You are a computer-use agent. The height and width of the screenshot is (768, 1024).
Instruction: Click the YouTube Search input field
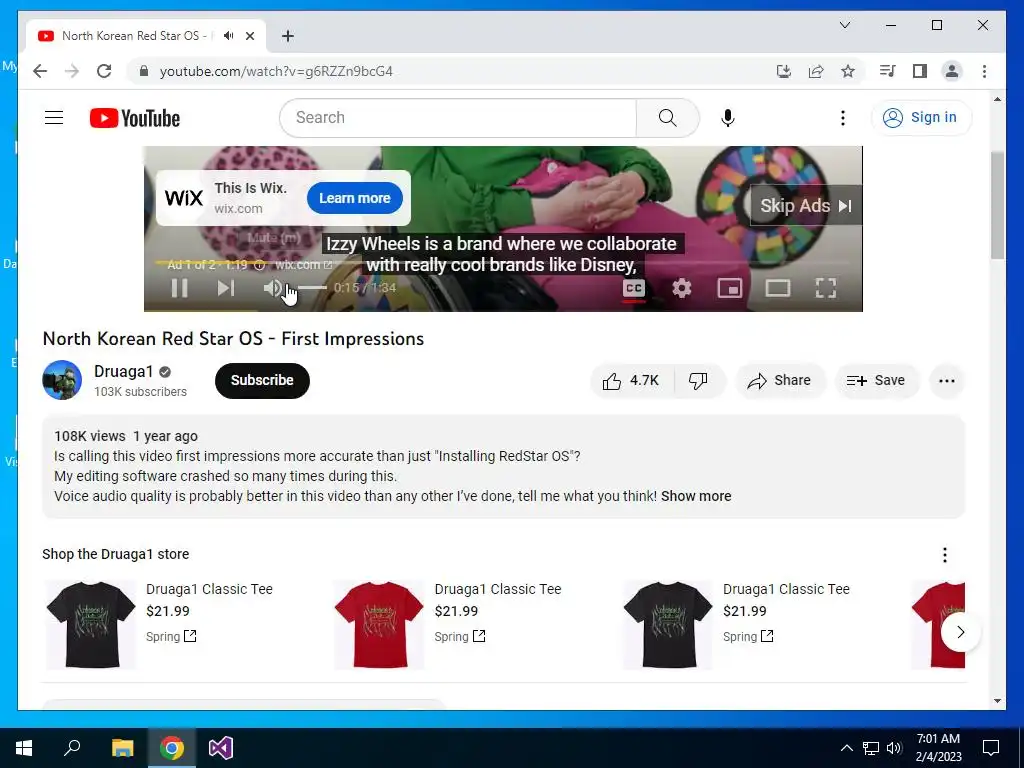coord(458,118)
